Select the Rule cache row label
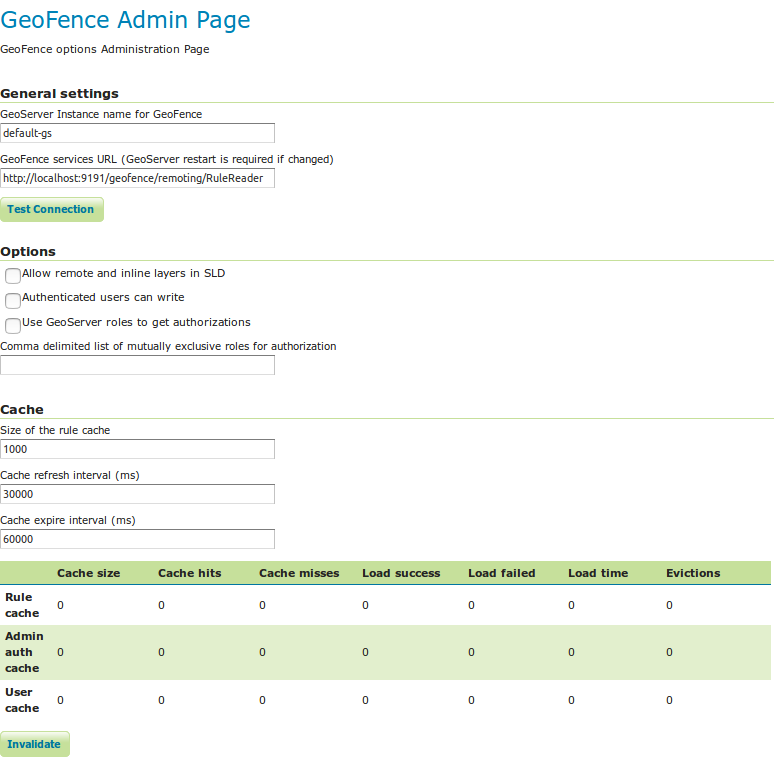This screenshot has height=774, width=774. coord(22,605)
